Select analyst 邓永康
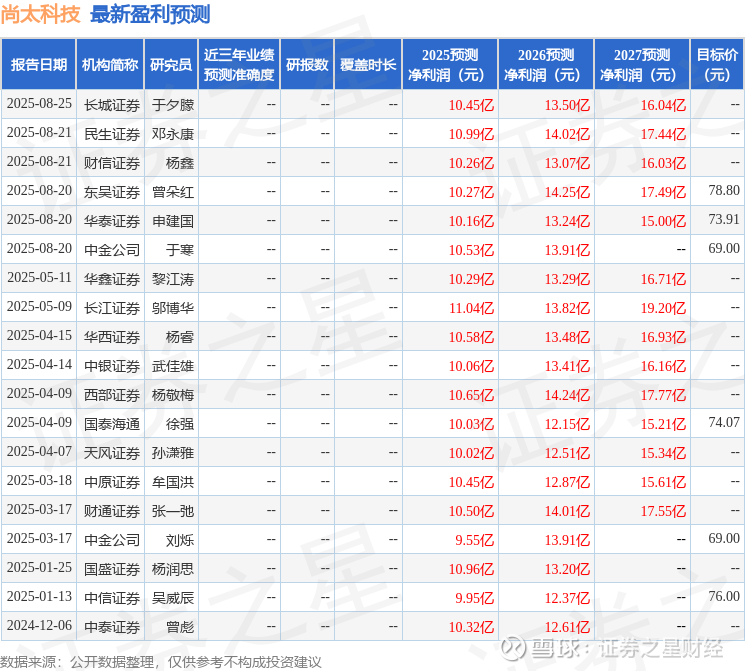 tap(173, 134)
